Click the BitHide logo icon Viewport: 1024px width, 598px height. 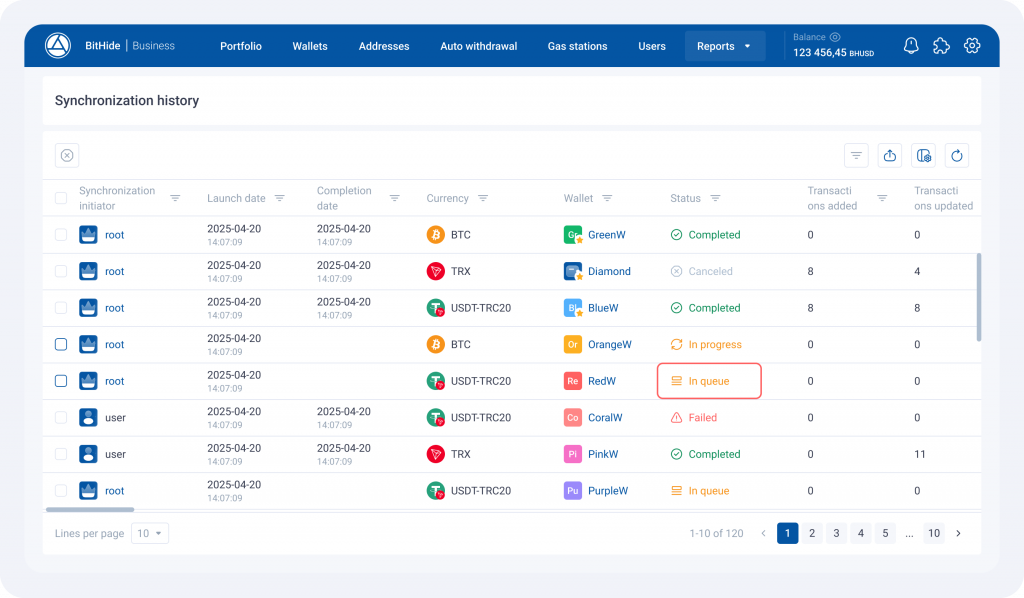point(57,46)
